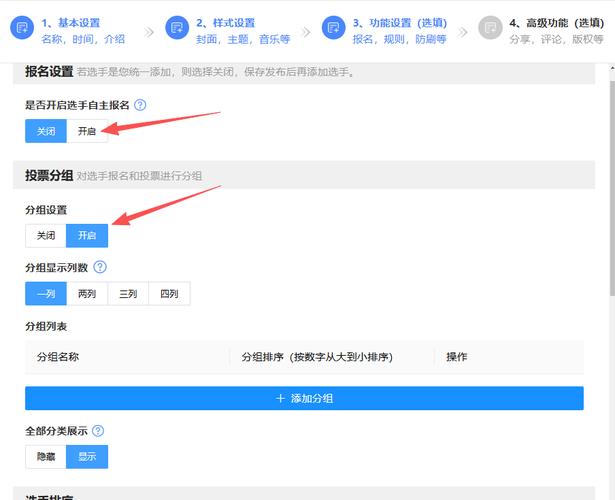
Task: Click grey step 4 高级功能 circle icon
Action: (490, 27)
